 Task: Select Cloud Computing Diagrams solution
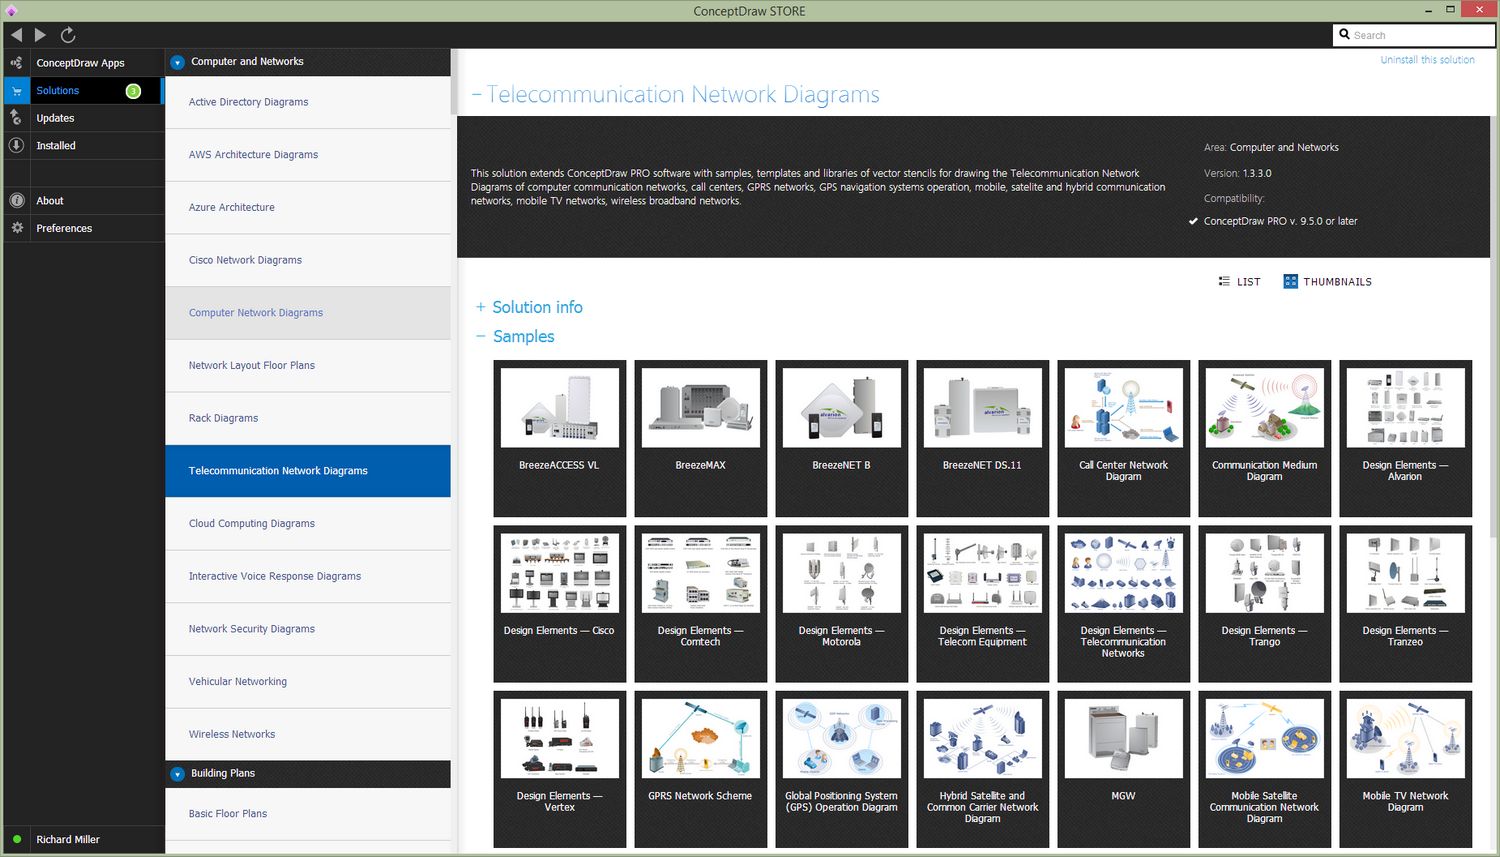[308, 524]
